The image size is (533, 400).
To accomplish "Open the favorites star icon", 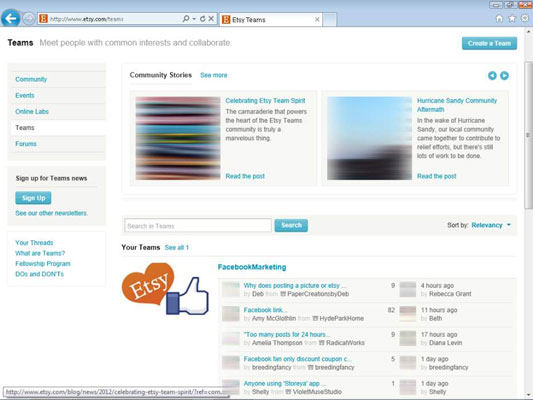I will [512, 19].
